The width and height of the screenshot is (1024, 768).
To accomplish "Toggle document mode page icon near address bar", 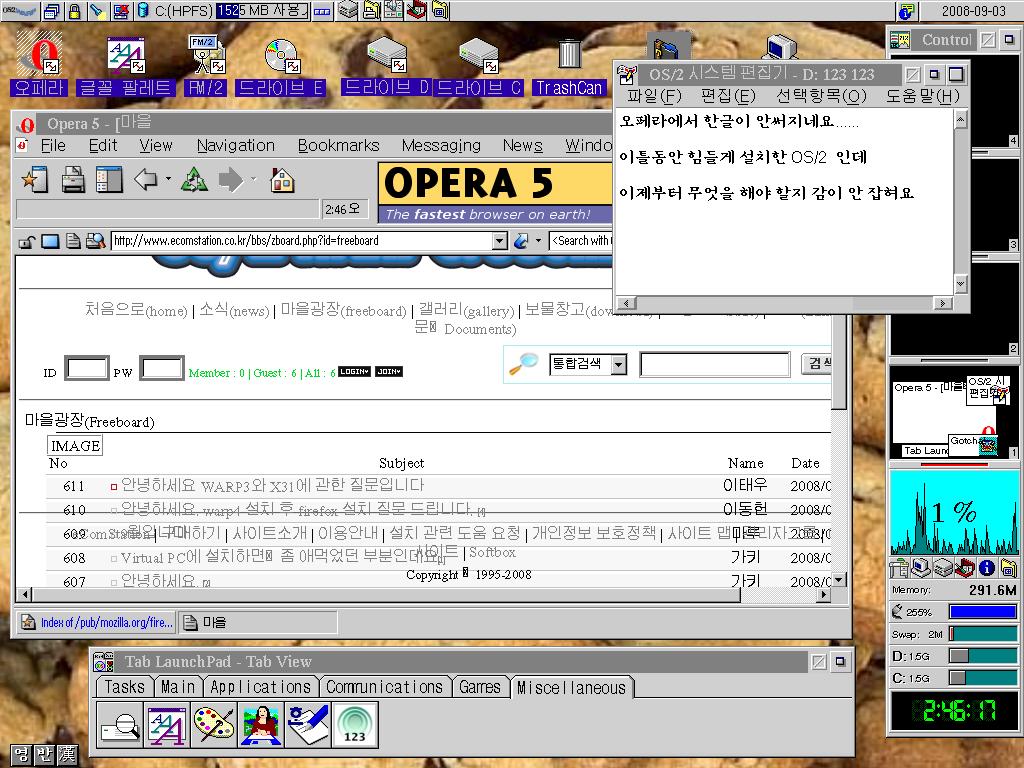I will pyautogui.click(x=73, y=241).
